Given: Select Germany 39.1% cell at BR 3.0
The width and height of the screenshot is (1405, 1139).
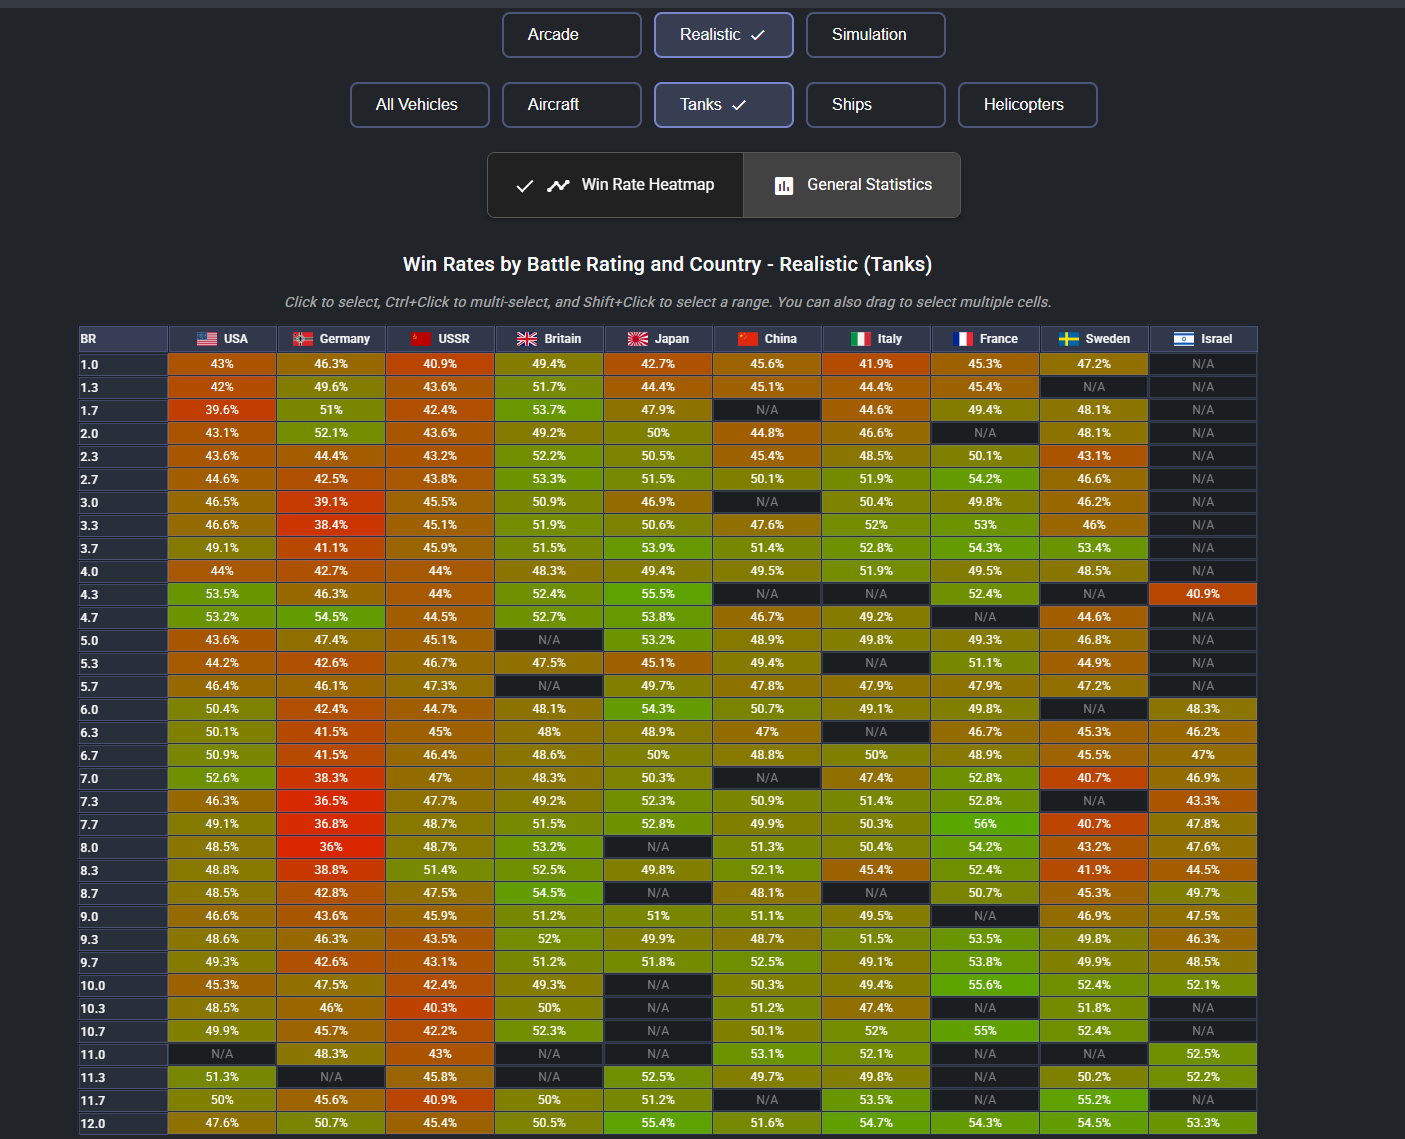Looking at the screenshot, I should tap(331, 502).
